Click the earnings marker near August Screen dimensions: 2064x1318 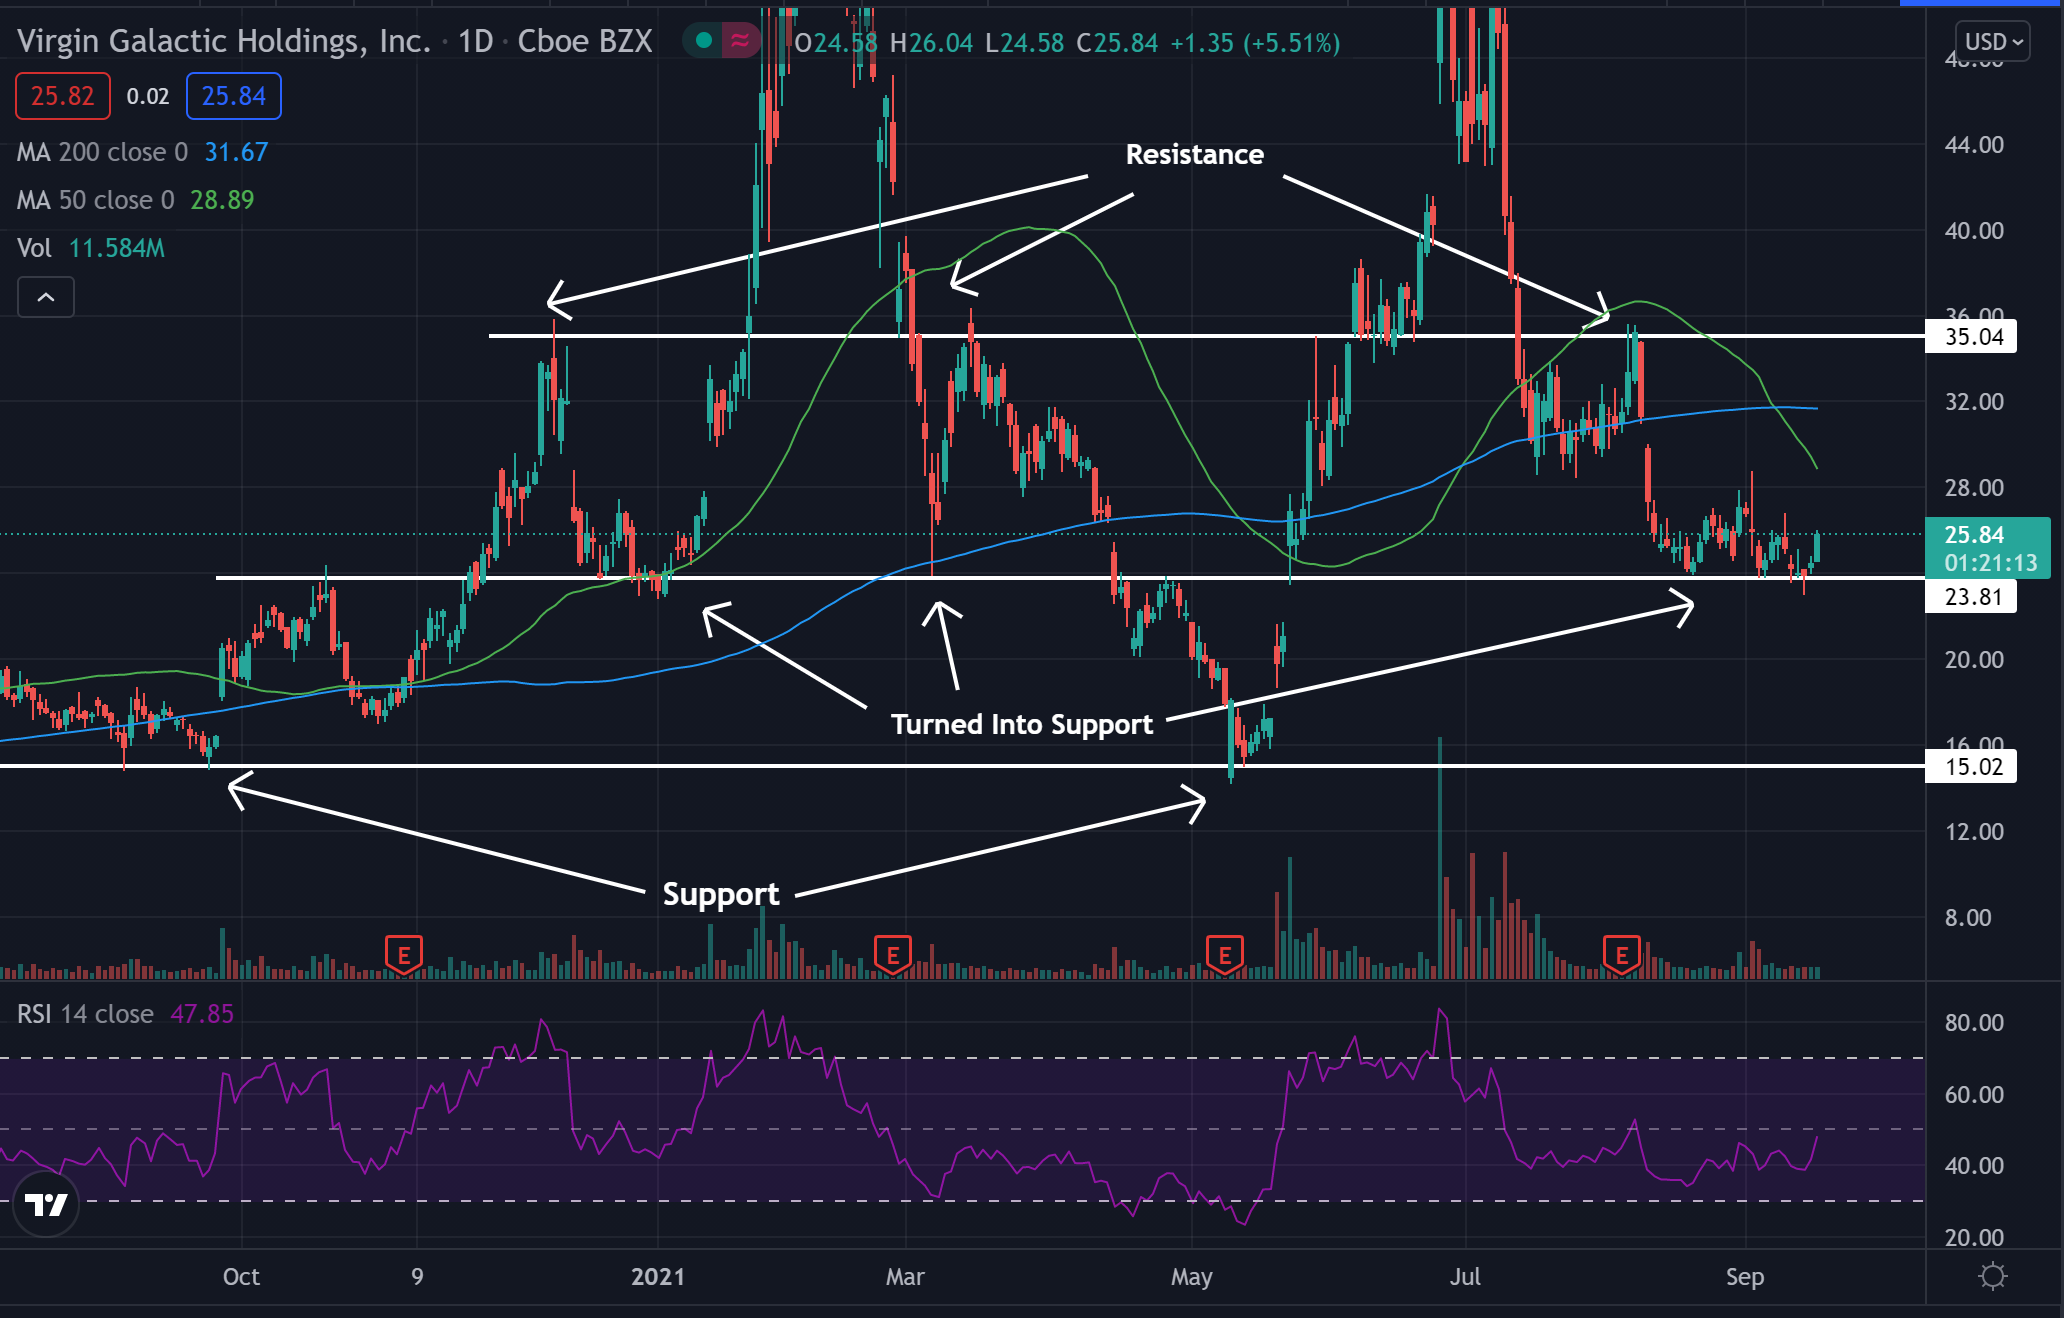(1622, 955)
